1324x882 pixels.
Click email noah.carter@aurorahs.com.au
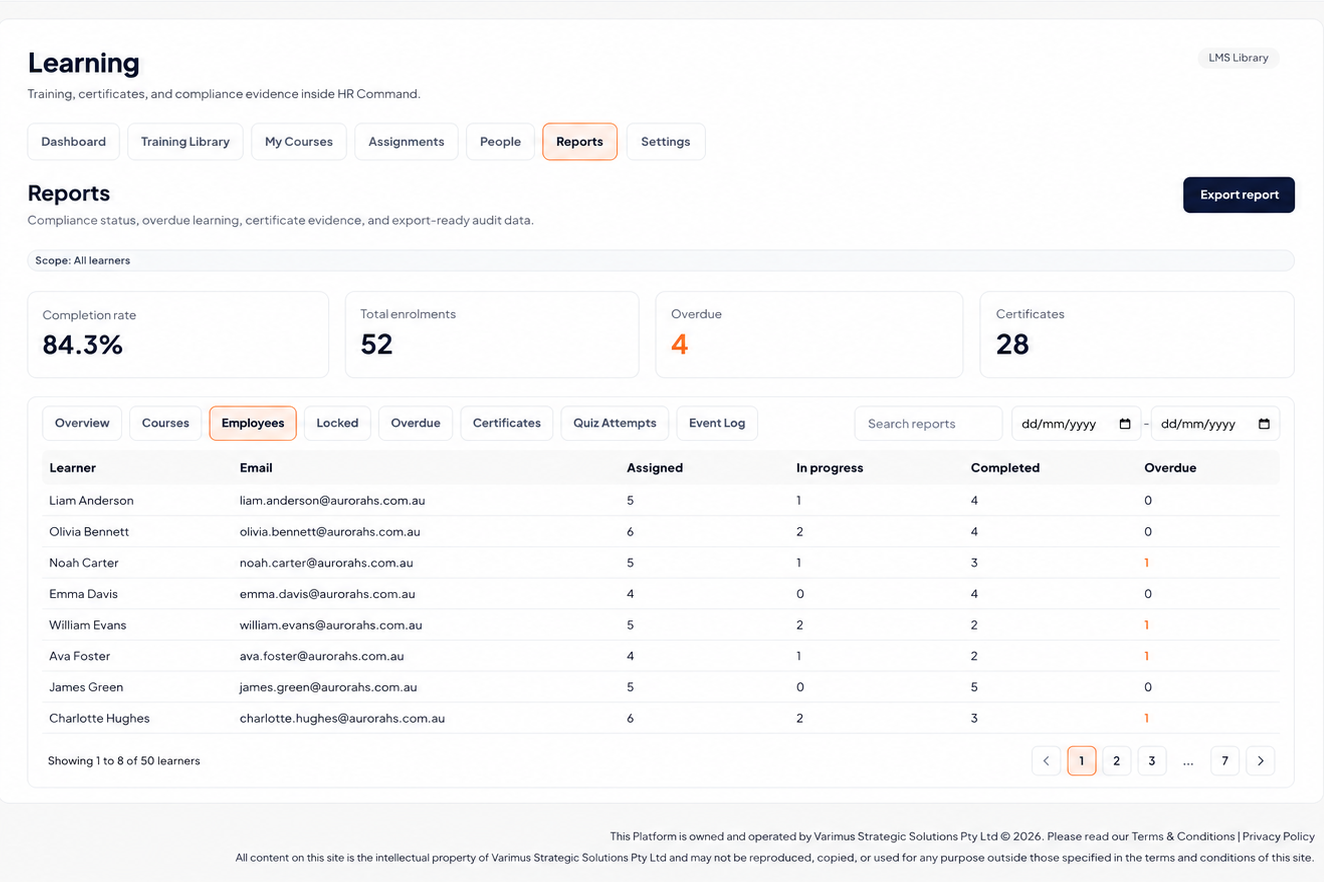coord(326,563)
